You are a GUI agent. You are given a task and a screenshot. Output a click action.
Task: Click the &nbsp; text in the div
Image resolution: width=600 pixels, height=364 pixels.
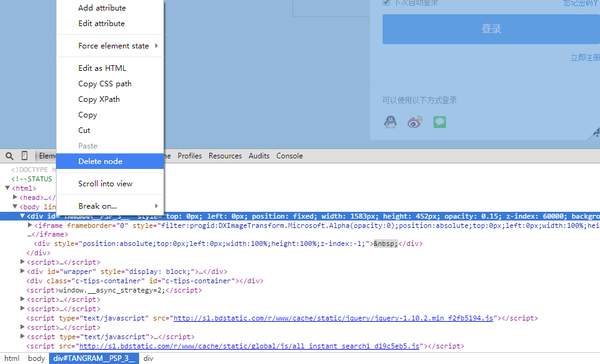386,243
